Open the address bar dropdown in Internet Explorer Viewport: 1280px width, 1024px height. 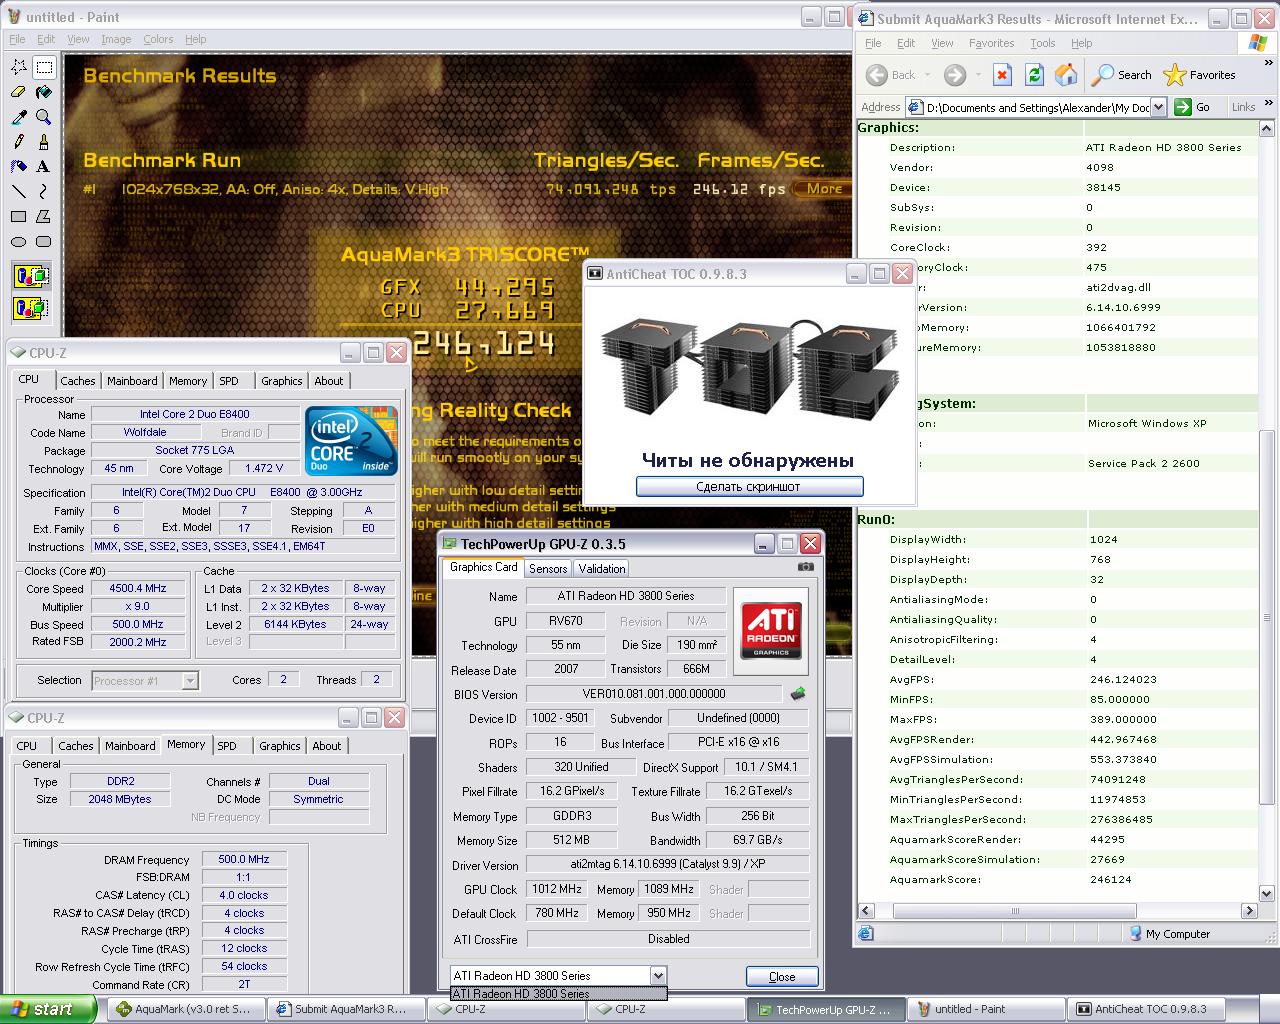click(x=1159, y=107)
